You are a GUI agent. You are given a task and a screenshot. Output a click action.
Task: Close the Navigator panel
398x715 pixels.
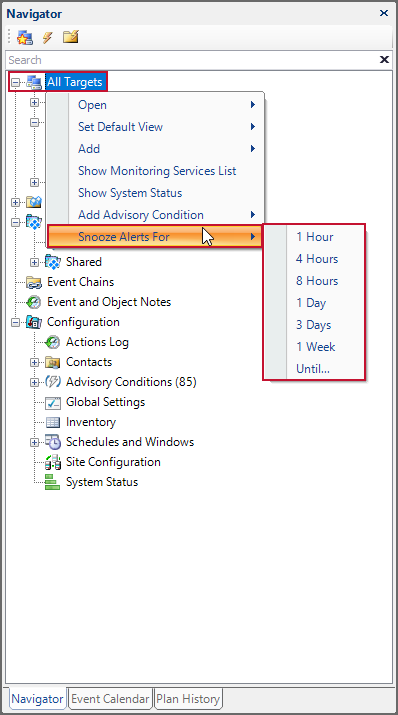384,13
